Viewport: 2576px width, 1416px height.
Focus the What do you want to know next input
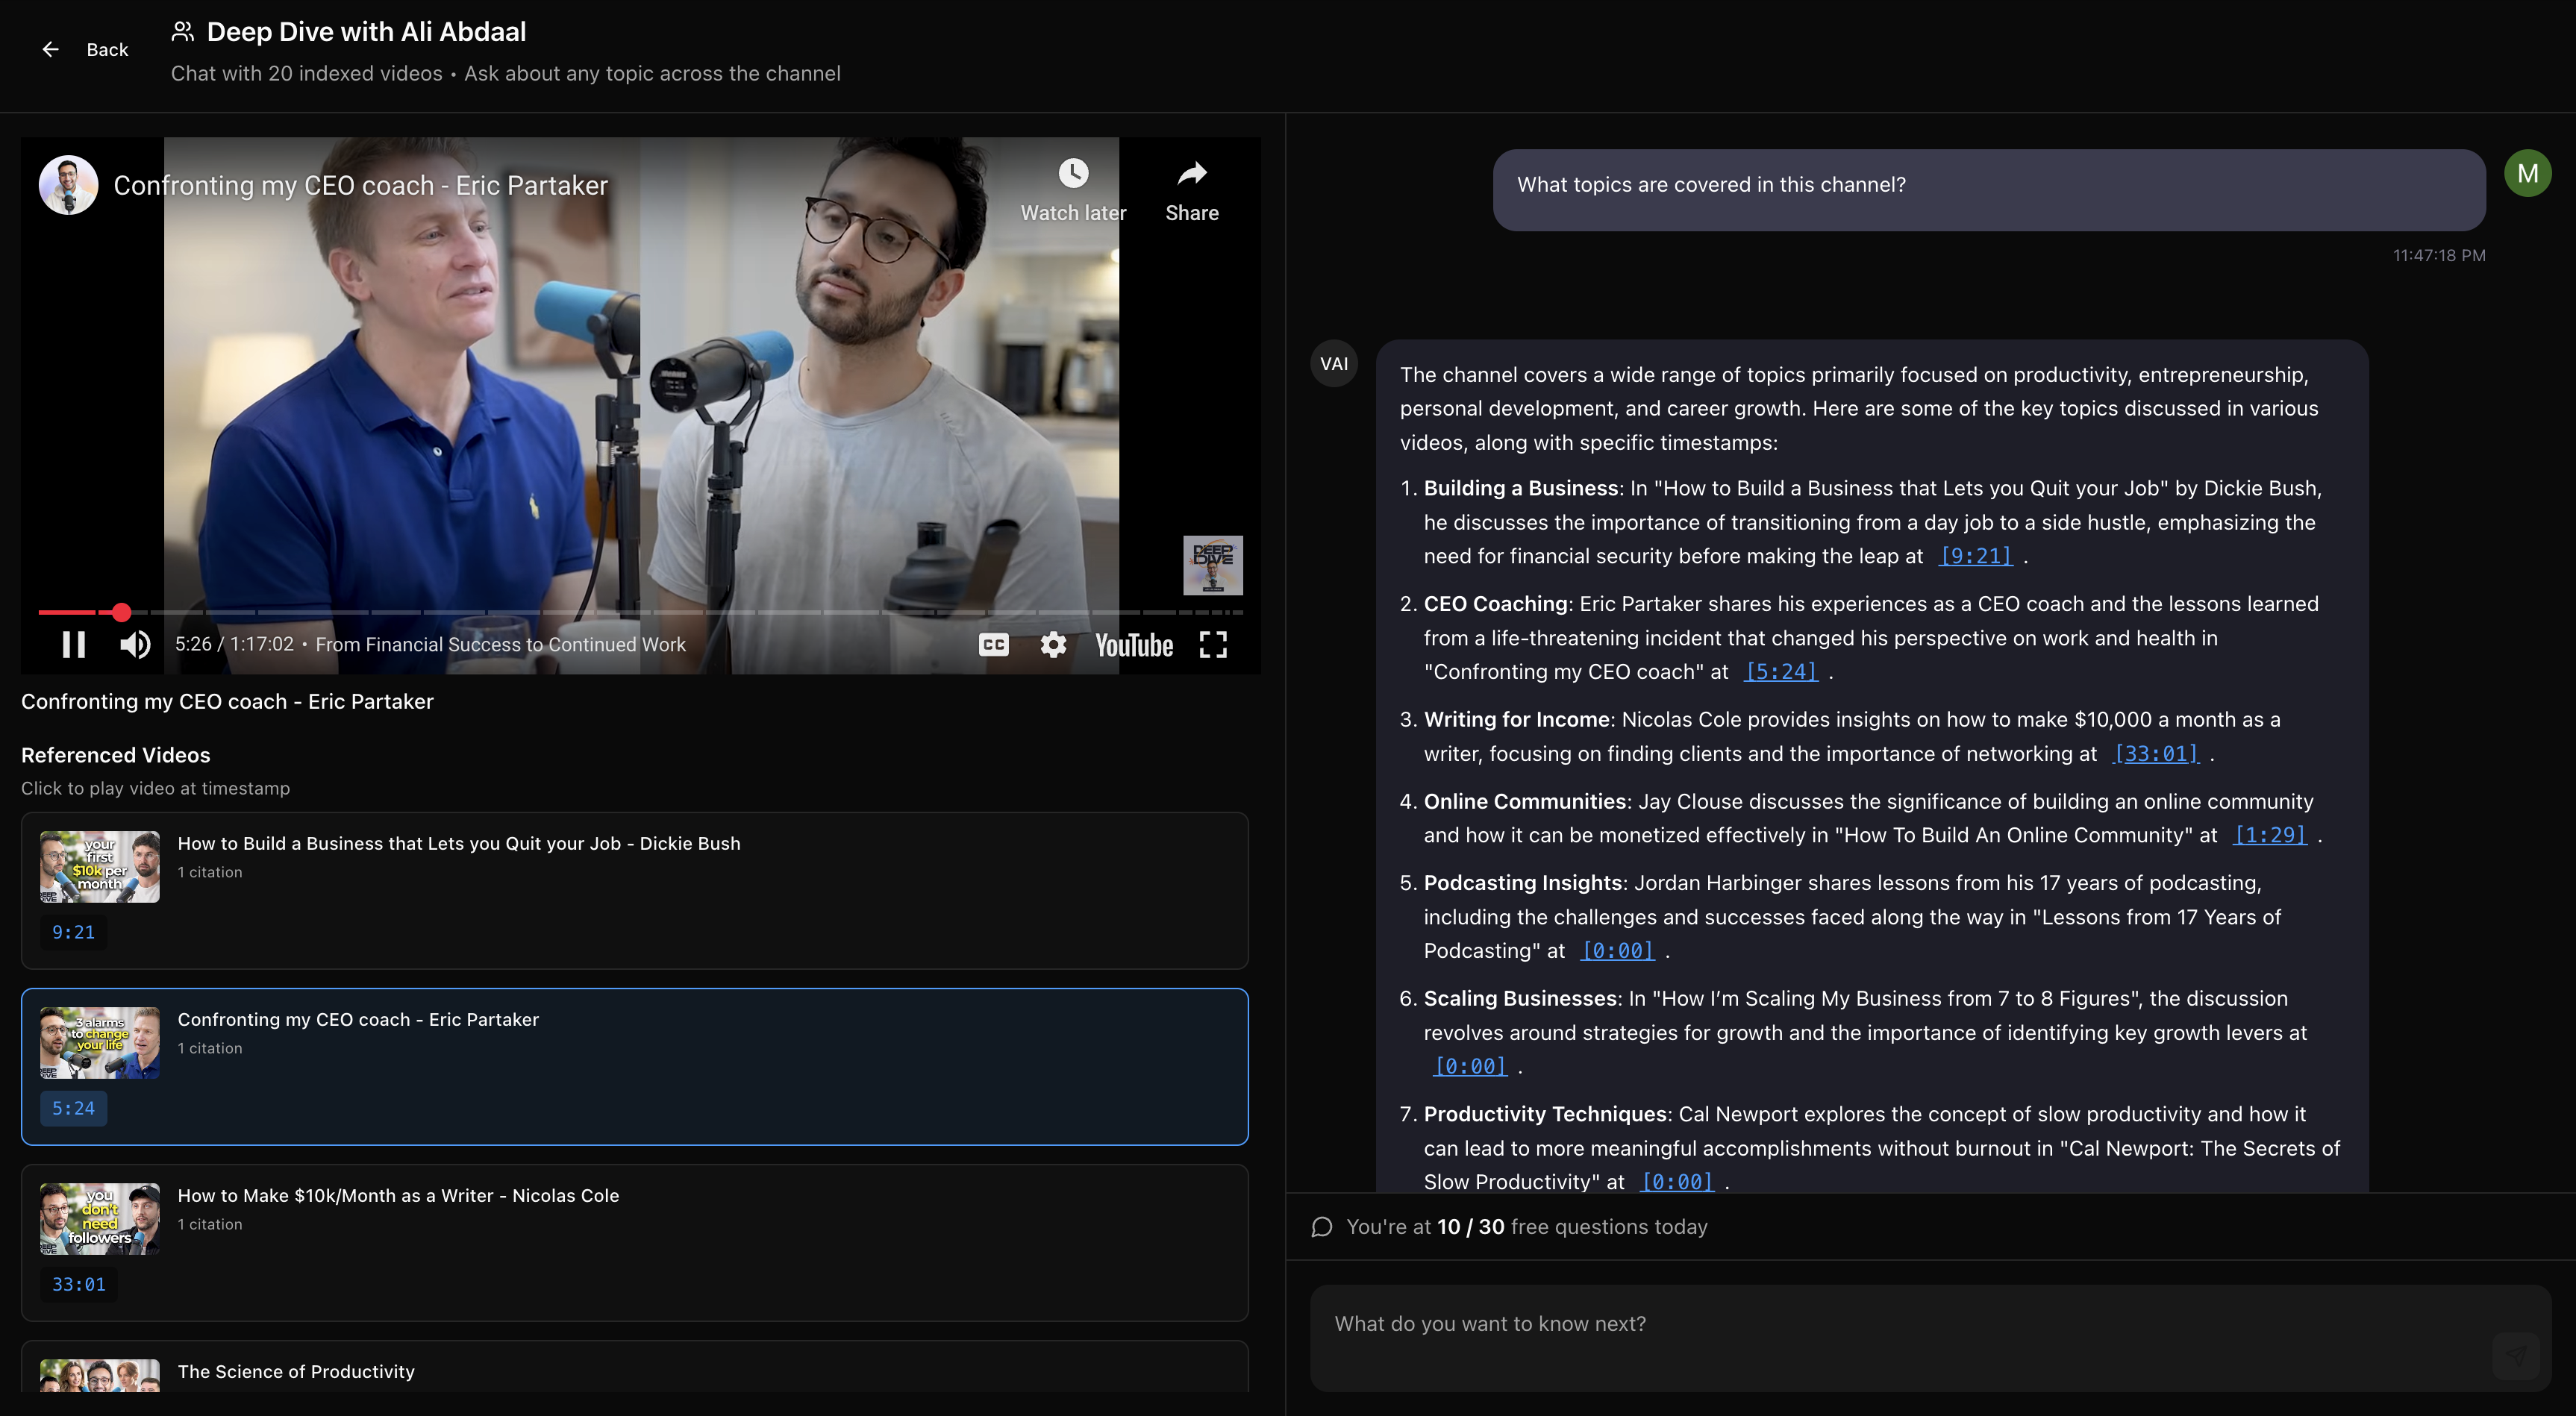point(1931,1338)
